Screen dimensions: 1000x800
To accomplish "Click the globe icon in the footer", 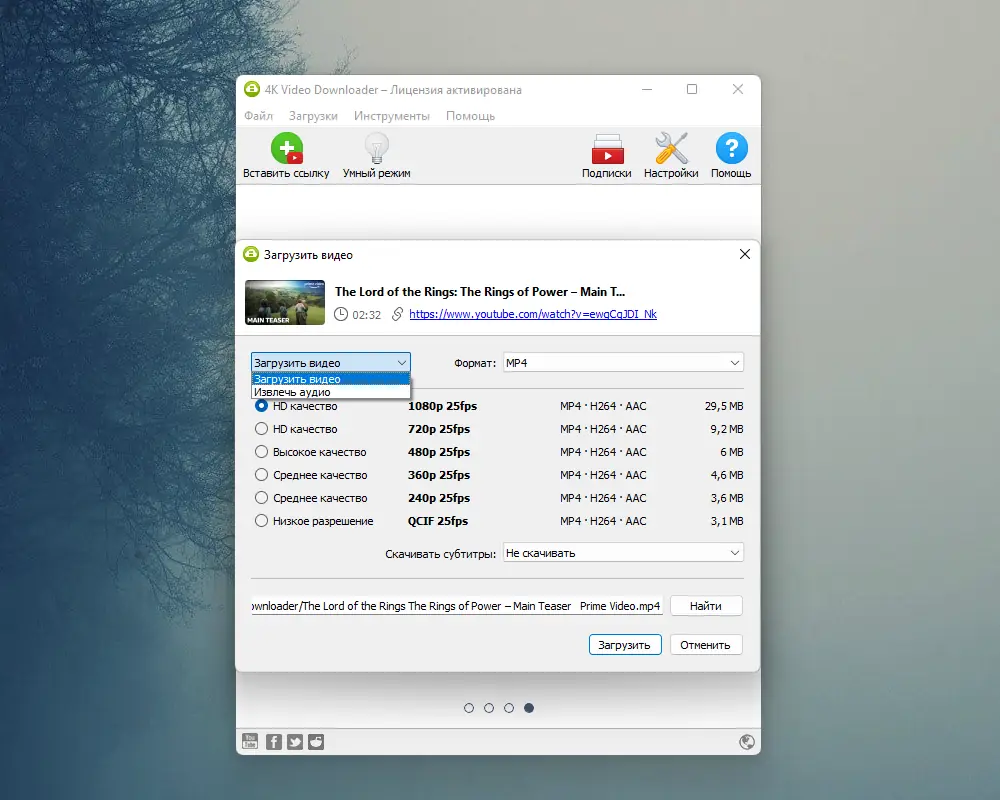I will click(x=747, y=742).
